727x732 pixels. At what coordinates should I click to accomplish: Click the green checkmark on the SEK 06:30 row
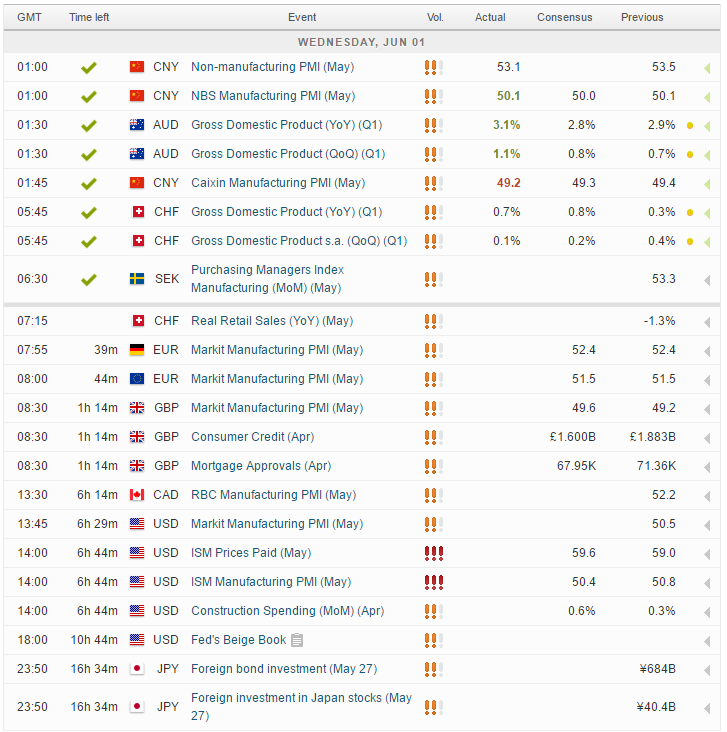click(x=89, y=280)
